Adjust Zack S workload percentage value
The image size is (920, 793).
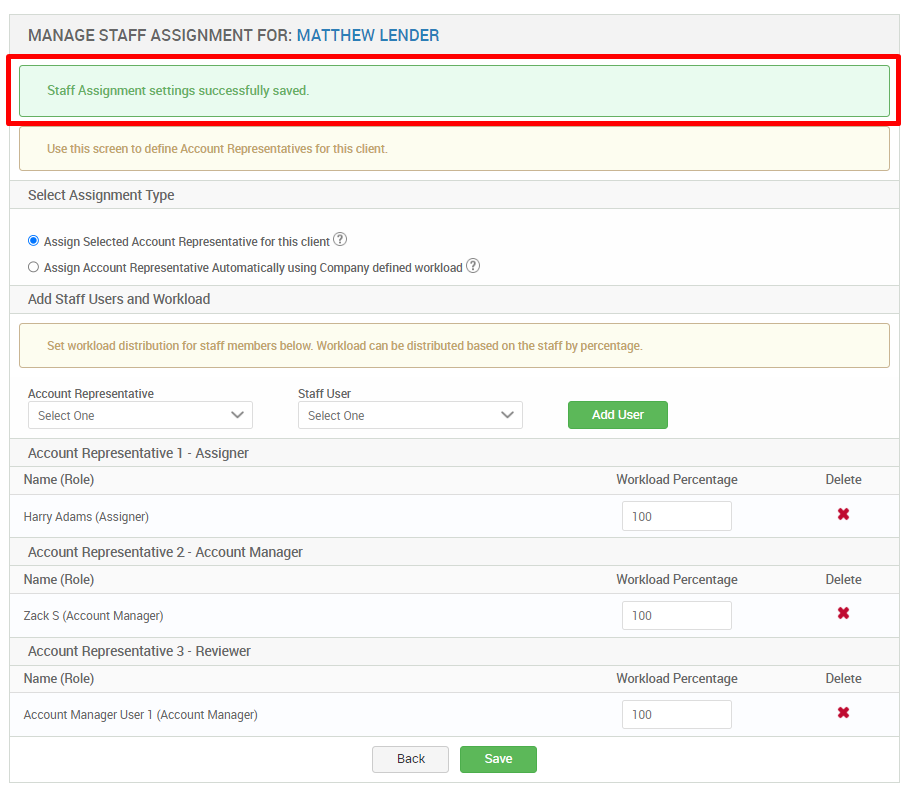point(677,614)
